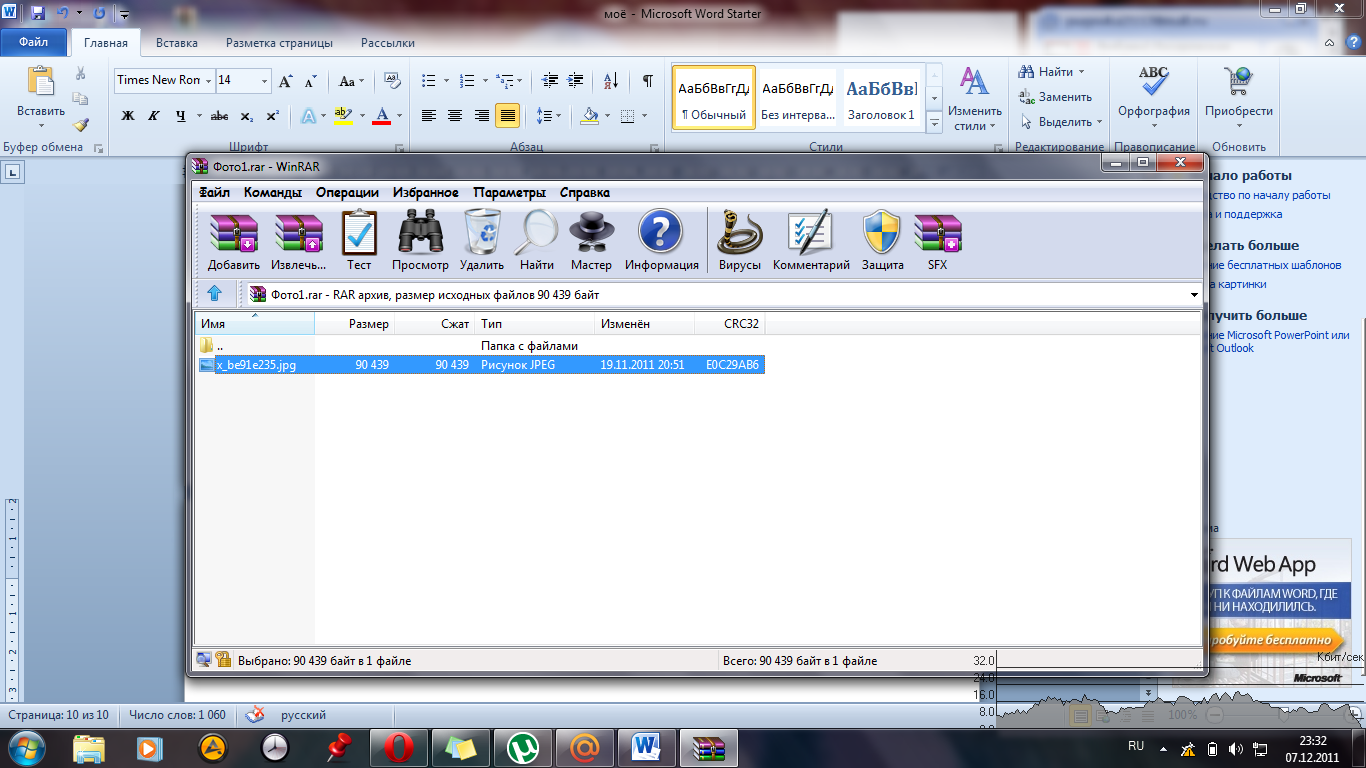
Task: Open the Мастер (Wizard) icon
Action: click(591, 240)
